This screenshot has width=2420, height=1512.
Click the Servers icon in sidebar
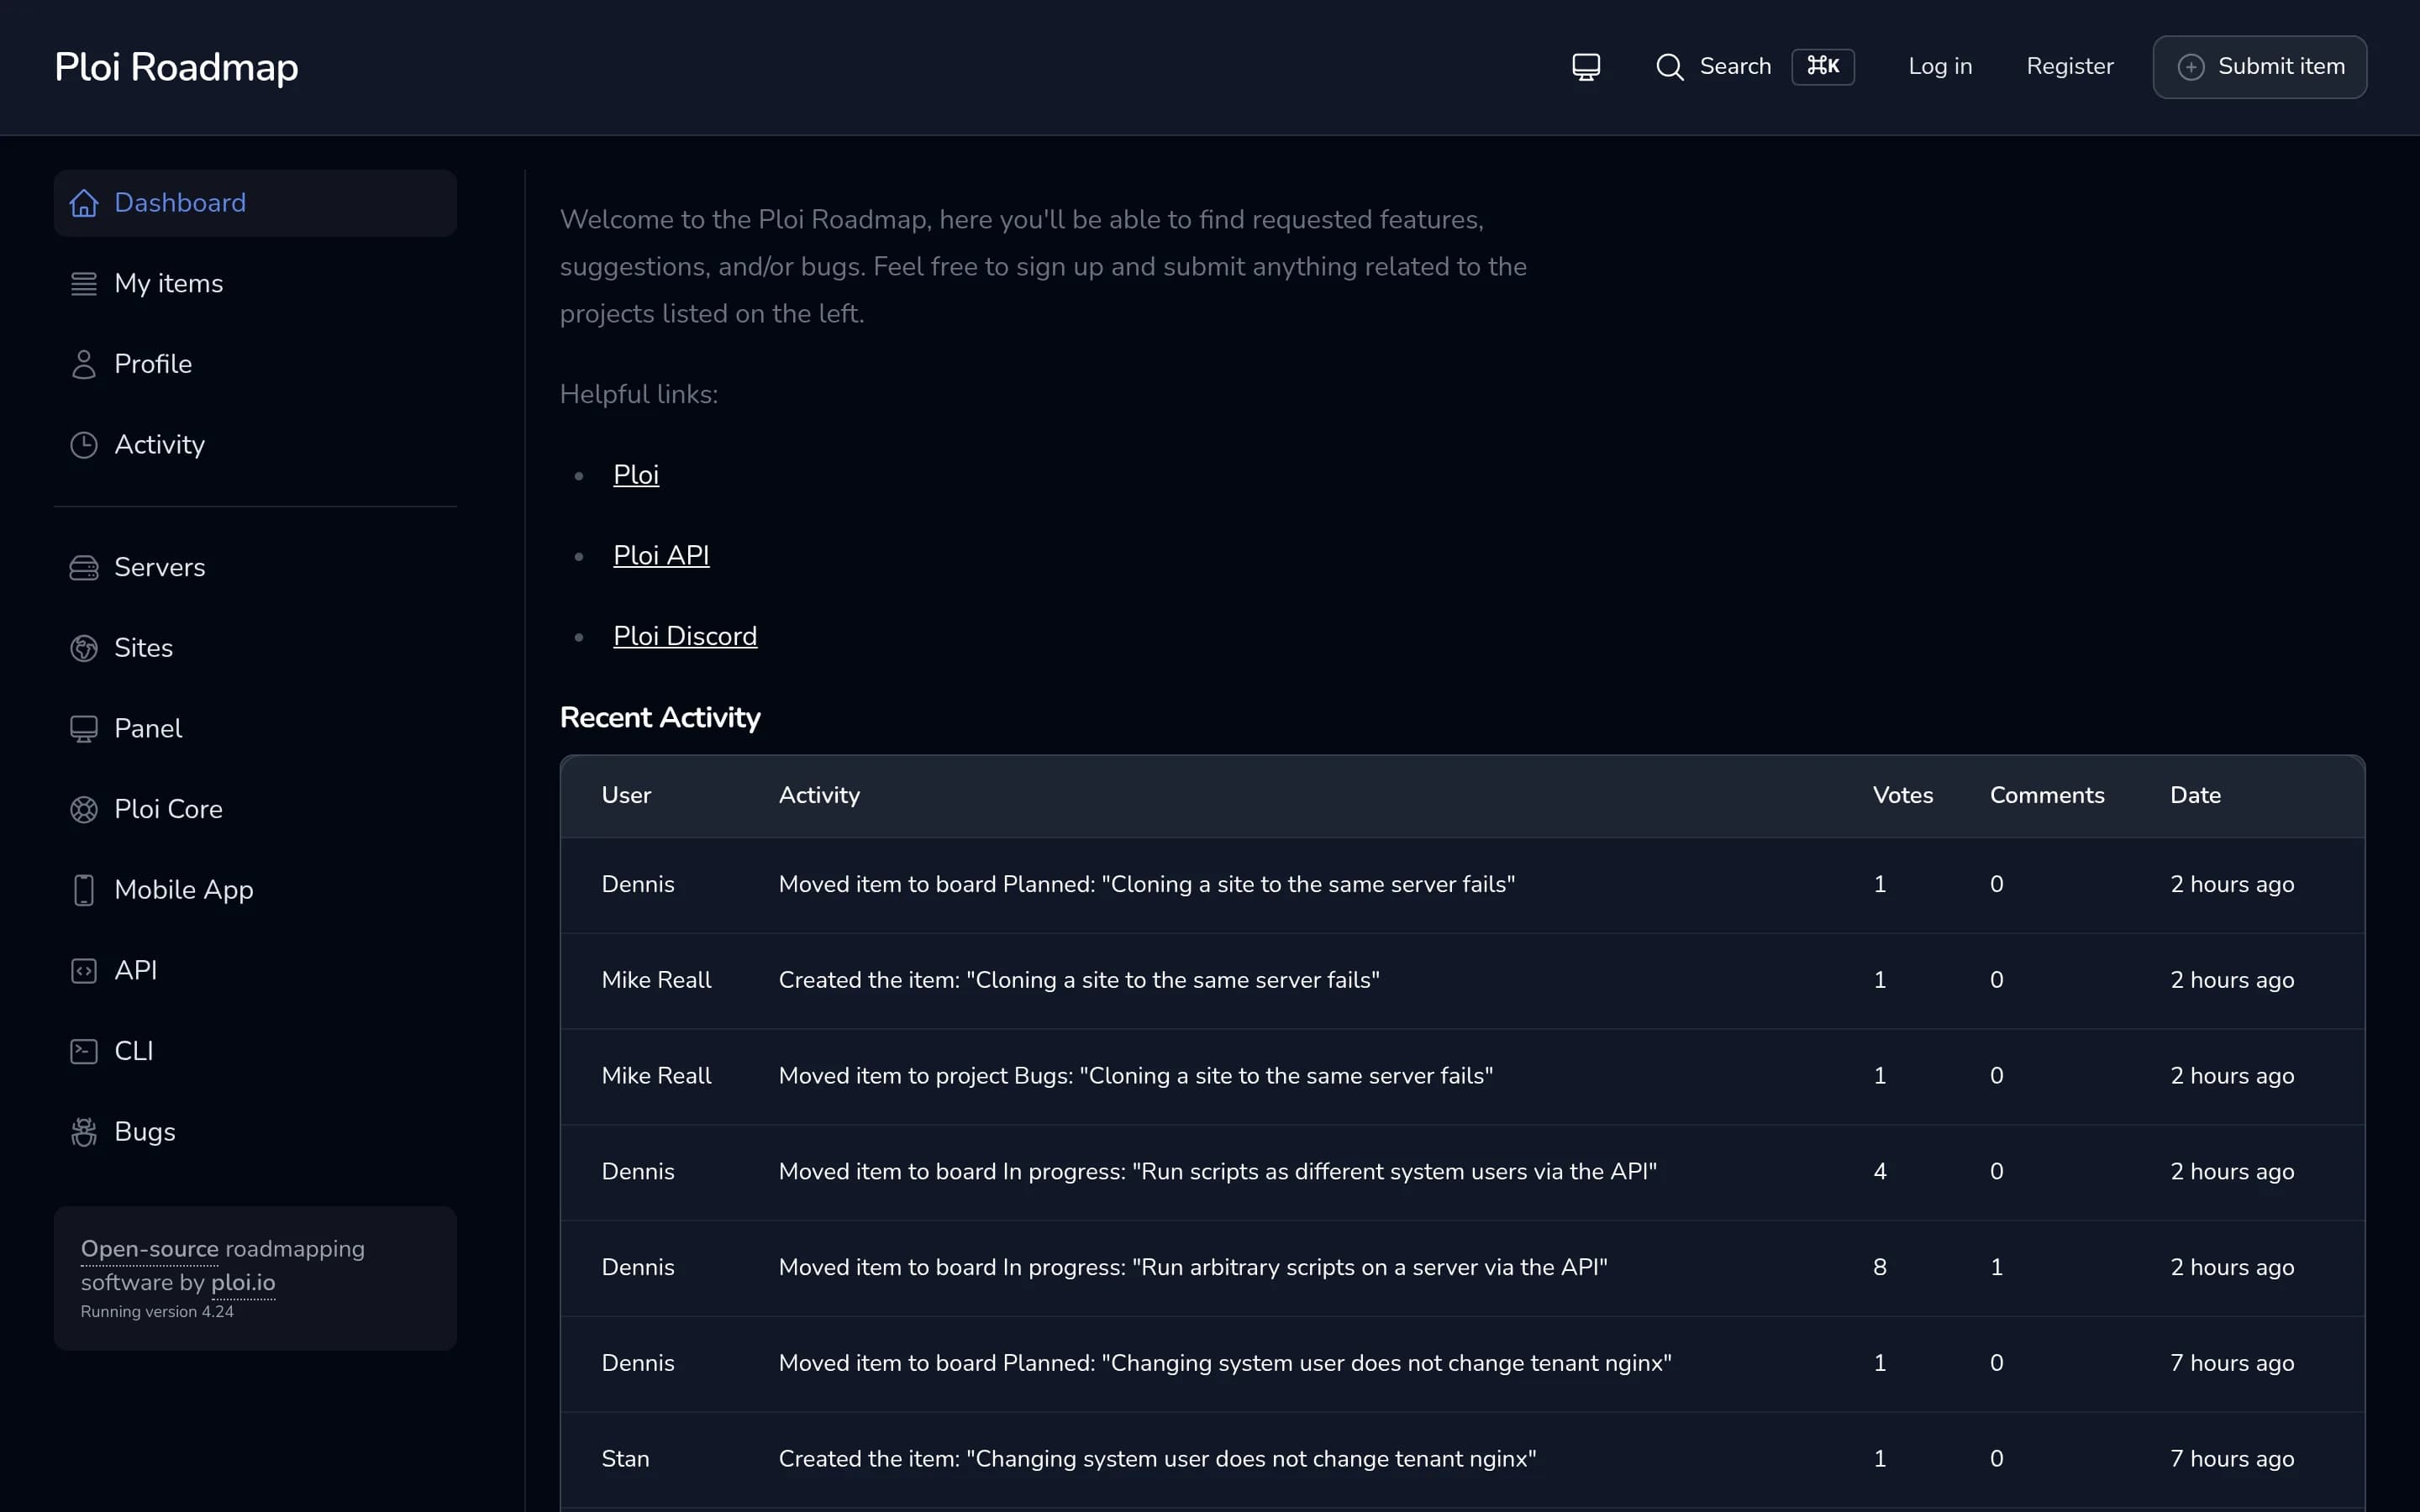[x=84, y=568]
